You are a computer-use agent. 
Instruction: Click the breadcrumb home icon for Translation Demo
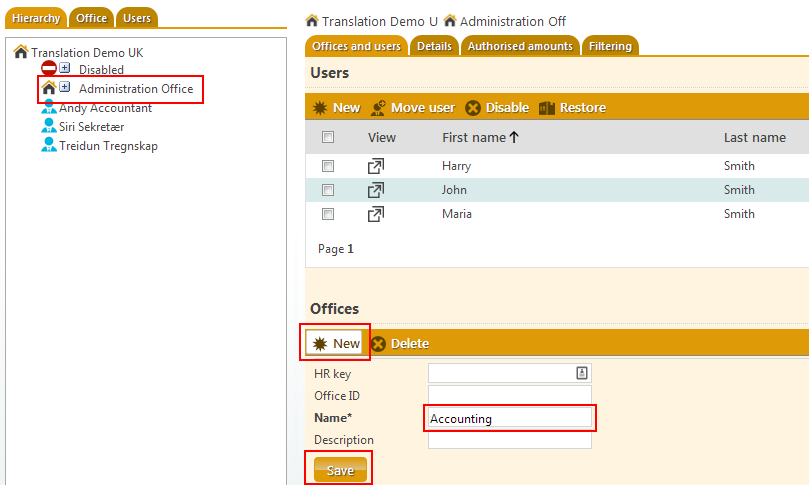tap(312, 21)
